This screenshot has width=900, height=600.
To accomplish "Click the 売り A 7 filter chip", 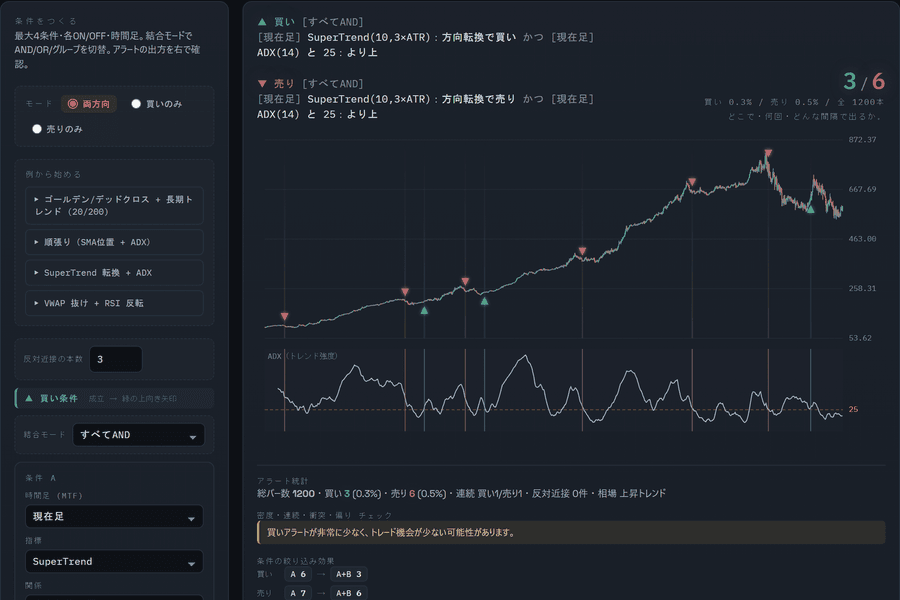I will coord(298,593).
